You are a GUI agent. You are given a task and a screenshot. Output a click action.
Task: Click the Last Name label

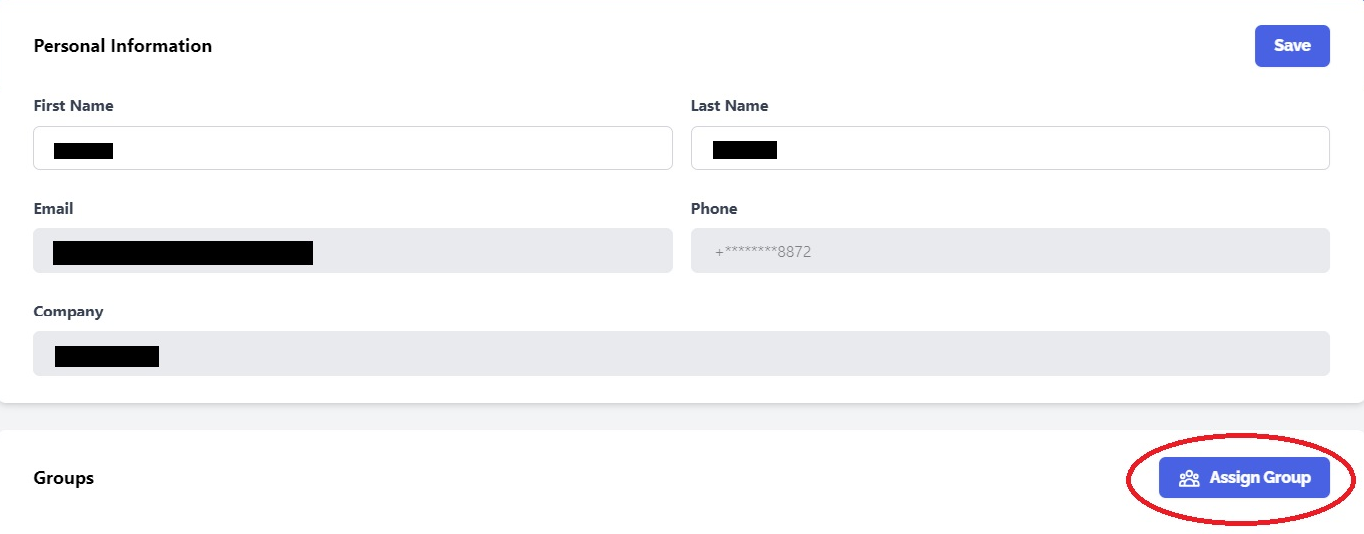pos(730,106)
